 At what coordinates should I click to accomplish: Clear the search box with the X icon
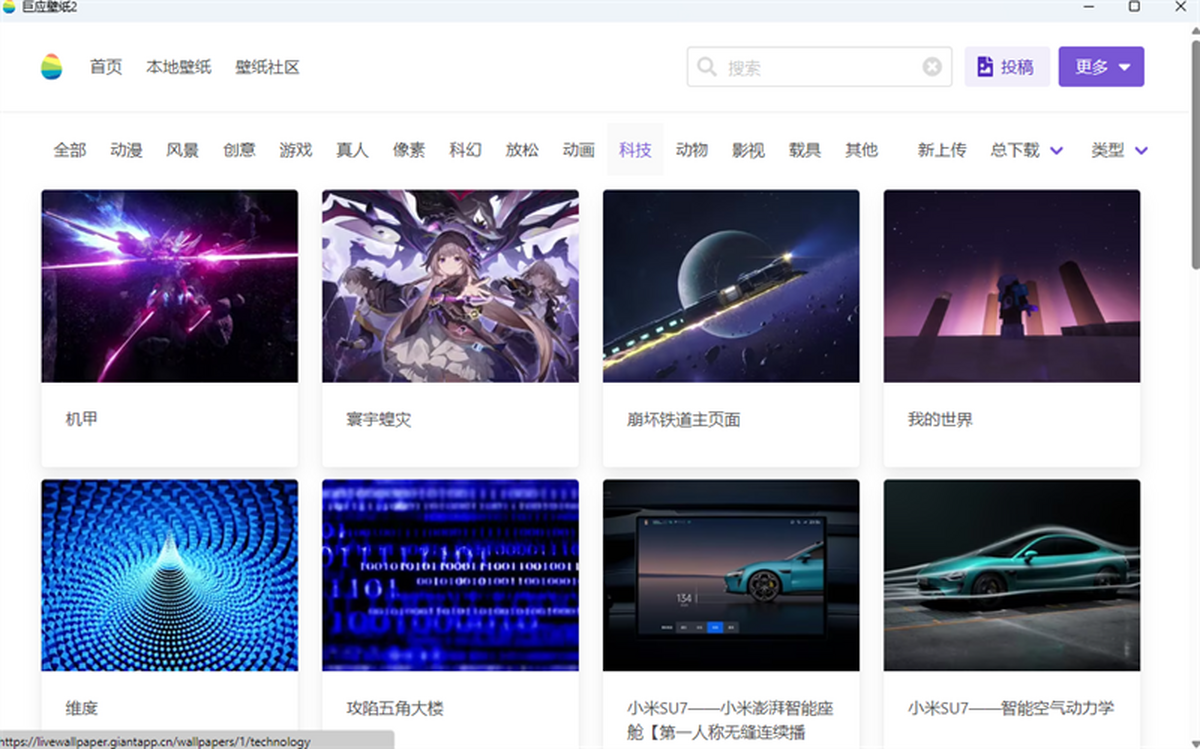932,67
